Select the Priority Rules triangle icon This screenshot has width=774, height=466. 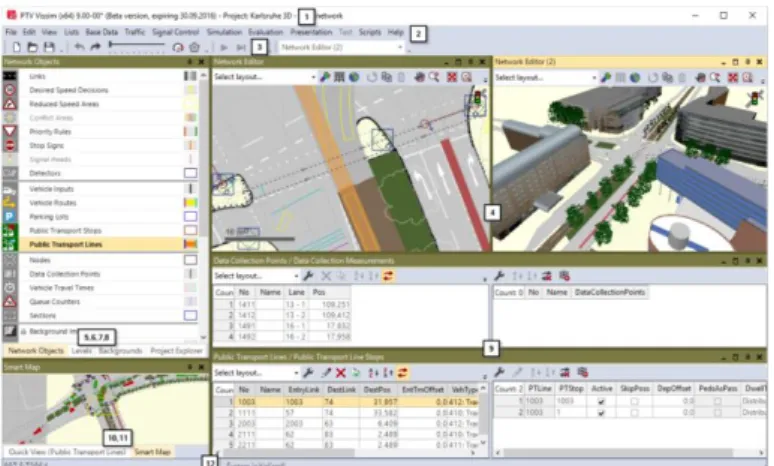coord(10,131)
